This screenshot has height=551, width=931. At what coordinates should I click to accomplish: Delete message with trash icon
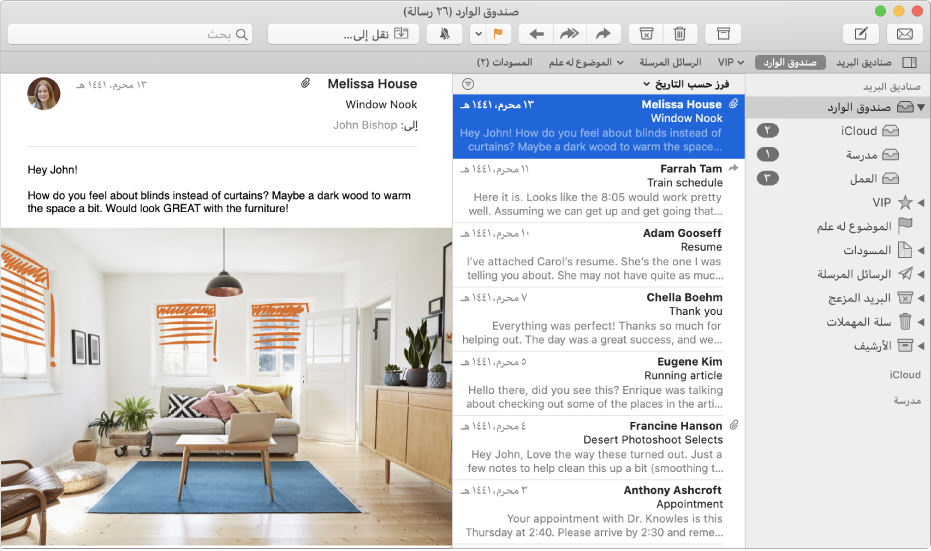pos(680,34)
